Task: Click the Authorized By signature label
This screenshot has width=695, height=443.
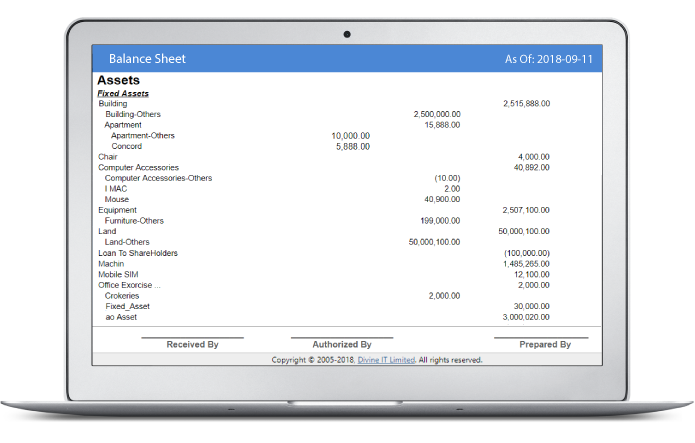Action: pos(342,344)
